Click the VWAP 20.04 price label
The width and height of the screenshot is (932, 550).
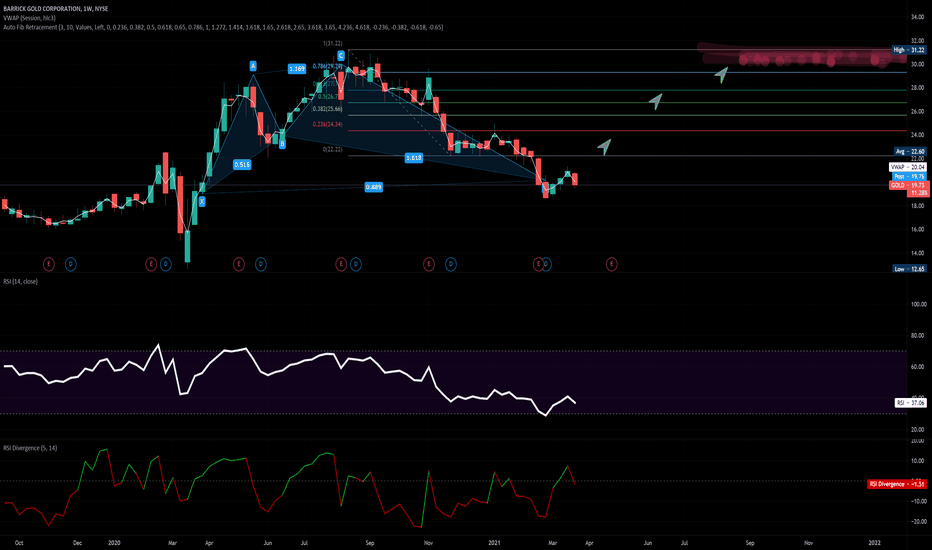[x=908, y=167]
